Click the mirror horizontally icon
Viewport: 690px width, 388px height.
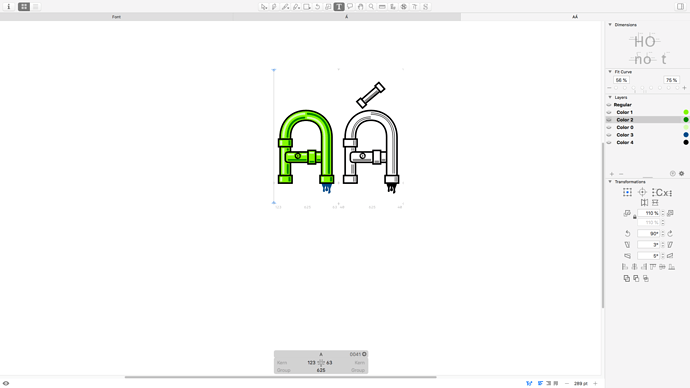tap(644, 202)
